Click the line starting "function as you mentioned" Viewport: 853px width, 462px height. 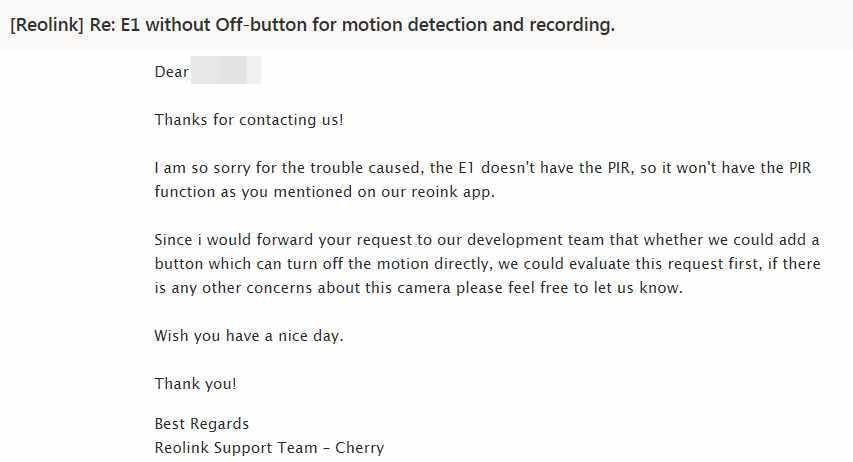[x=324, y=192]
